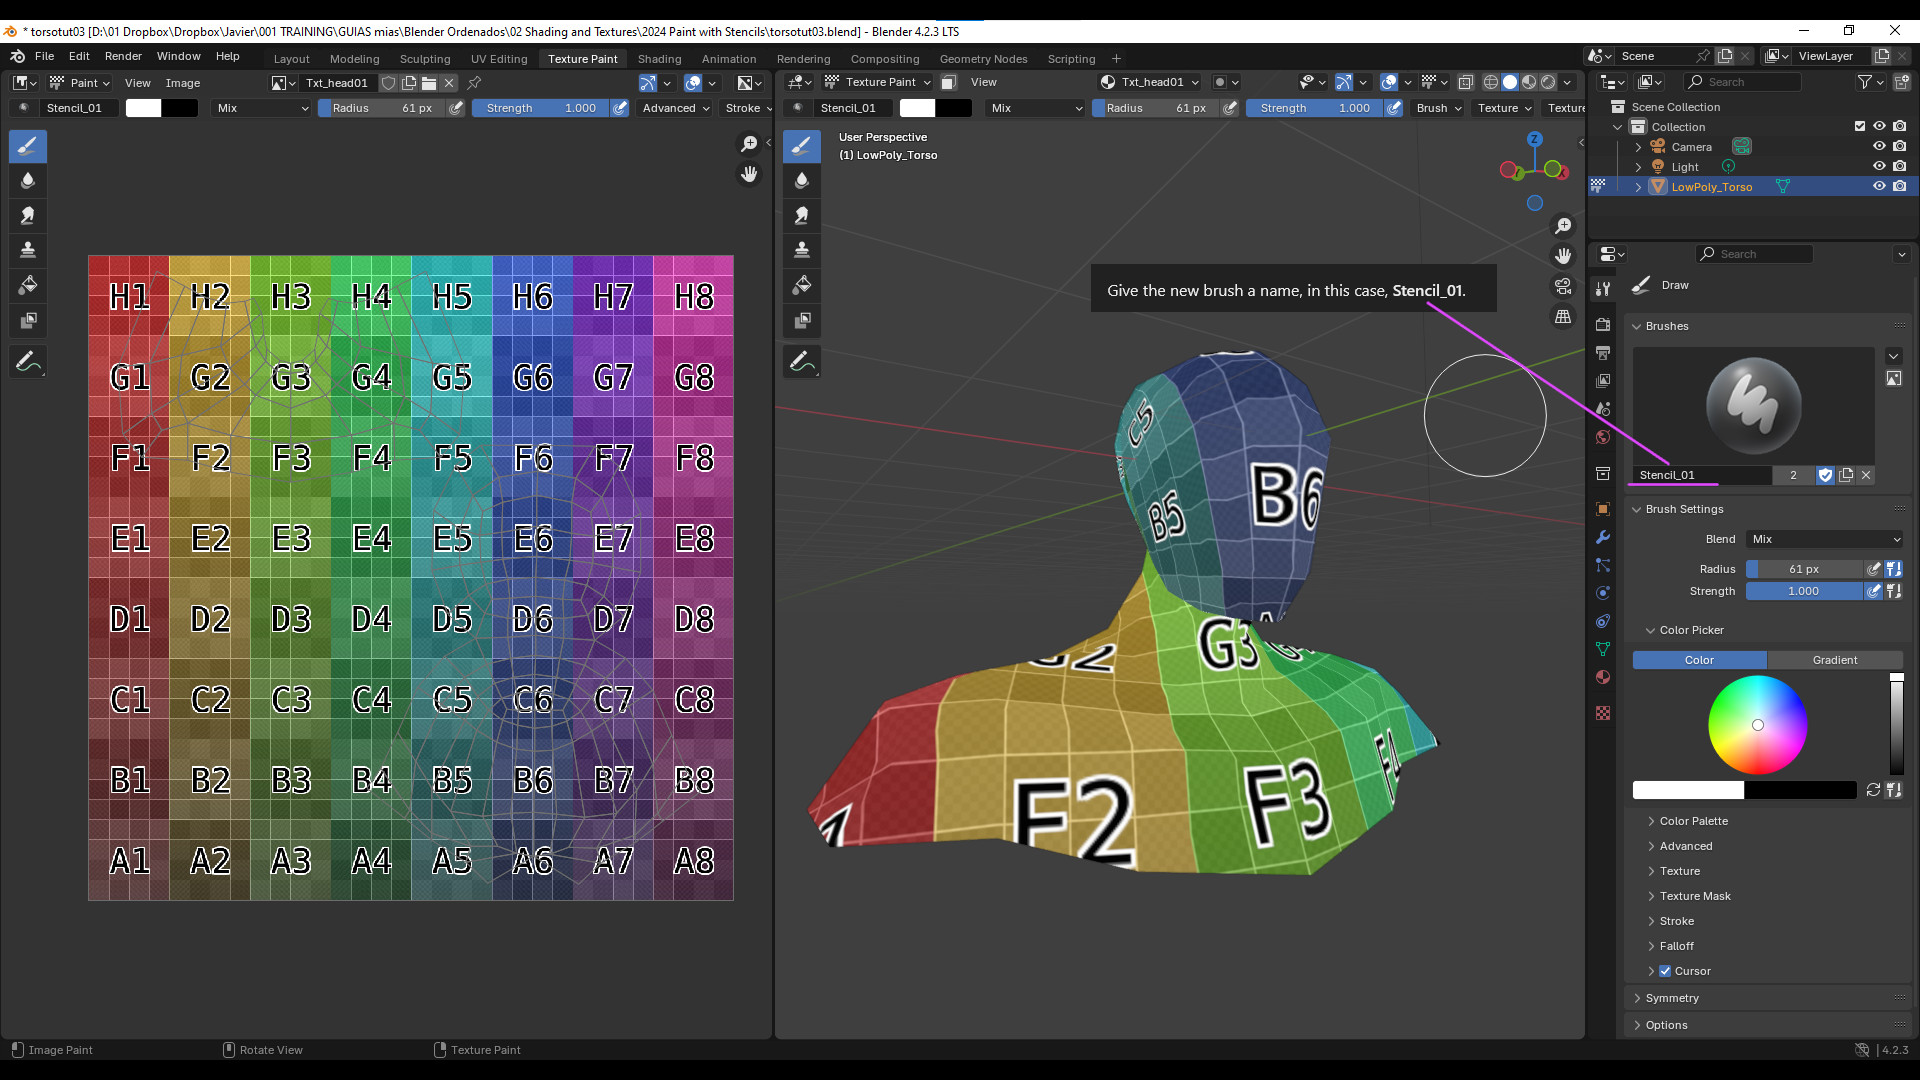This screenshot has height=1080, width=1920.
Task: Select the Annotate tool in the 3D viewport toolbar
Action: coord(802,362)
